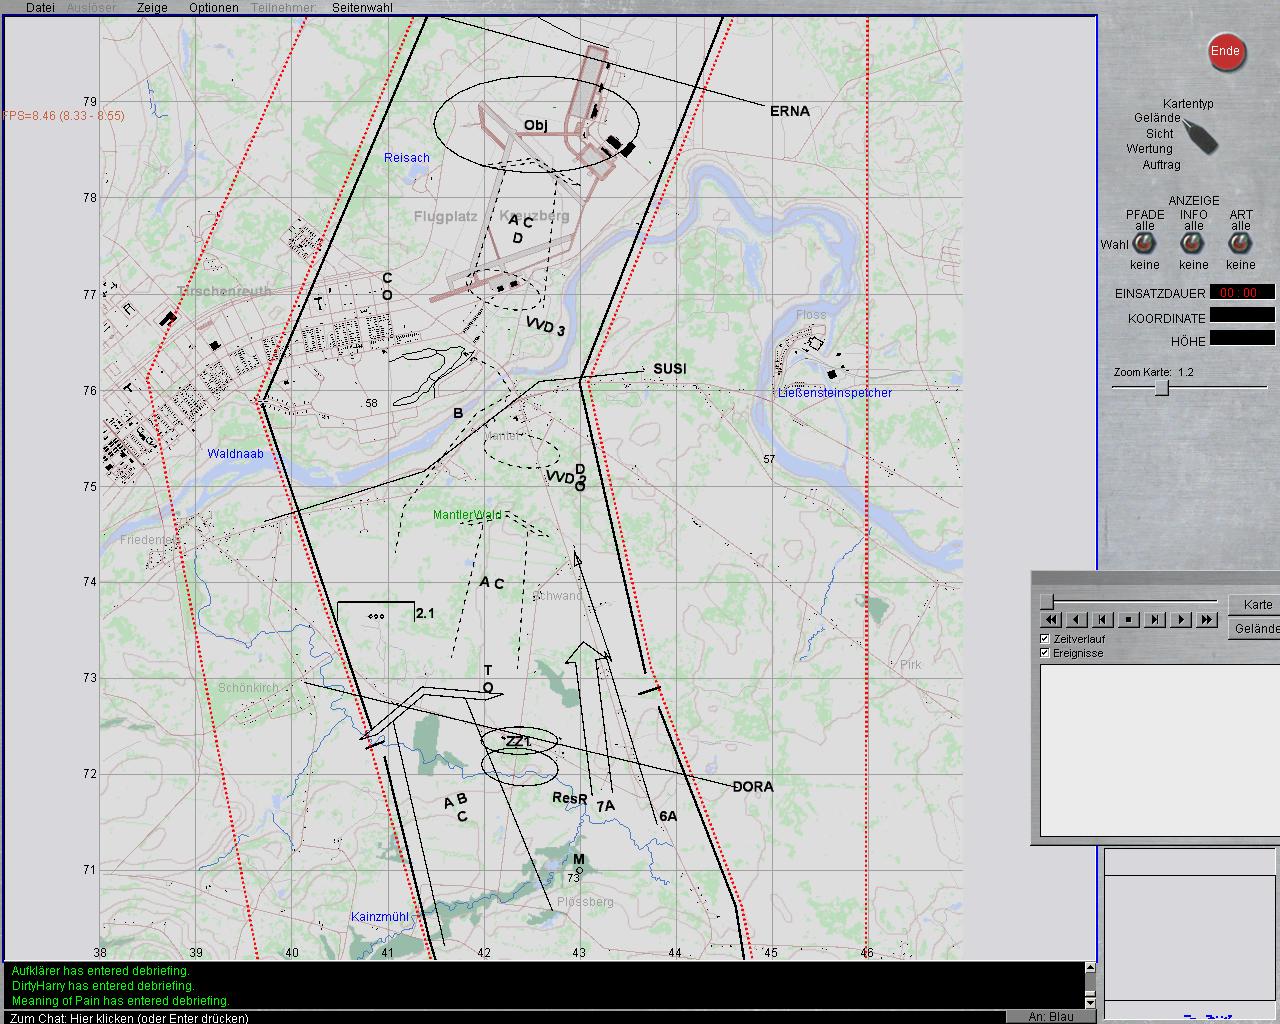The image size is (1280, 1024).
Task: Click the Zoom Karte slider handle
Action: pyautogui.click(x=1162, y=388)
